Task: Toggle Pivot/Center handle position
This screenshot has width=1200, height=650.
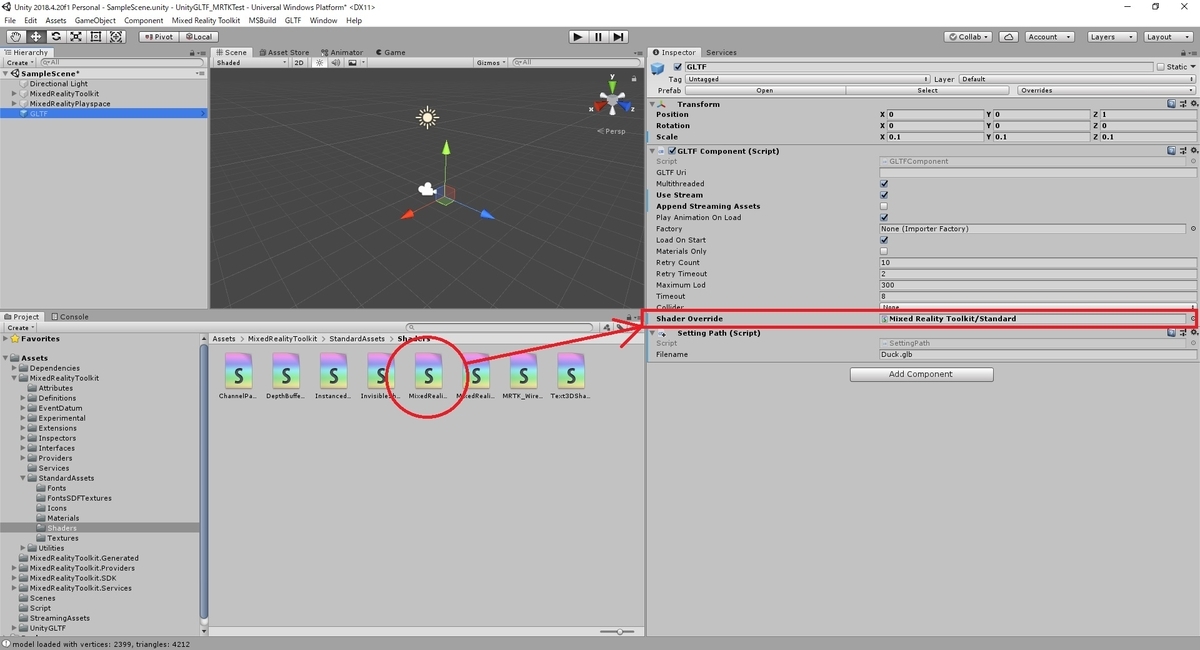Action: [x=157, y=37]
